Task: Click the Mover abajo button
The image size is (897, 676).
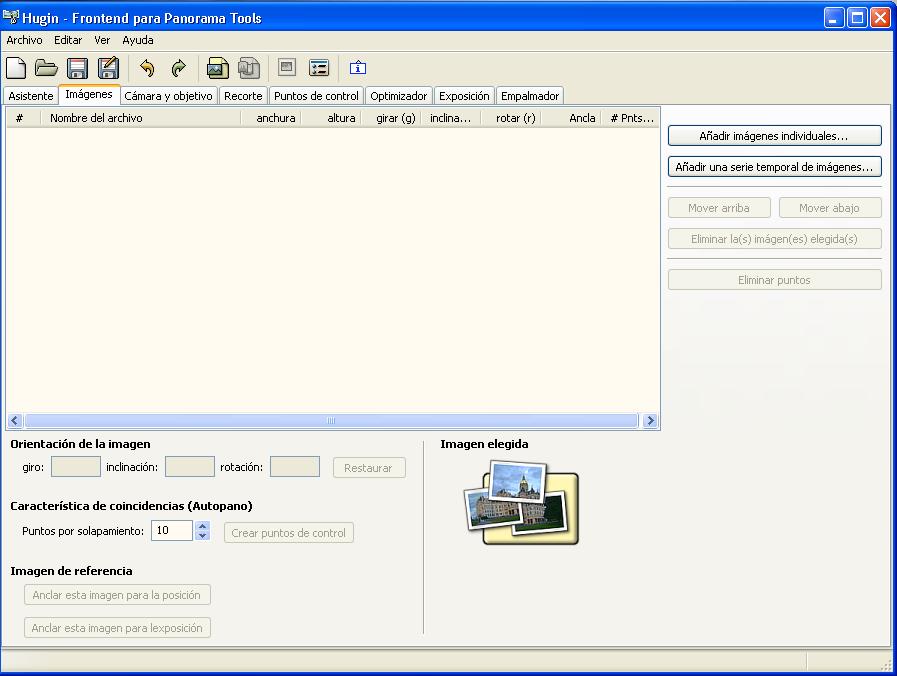Action: tap(830, 208)
